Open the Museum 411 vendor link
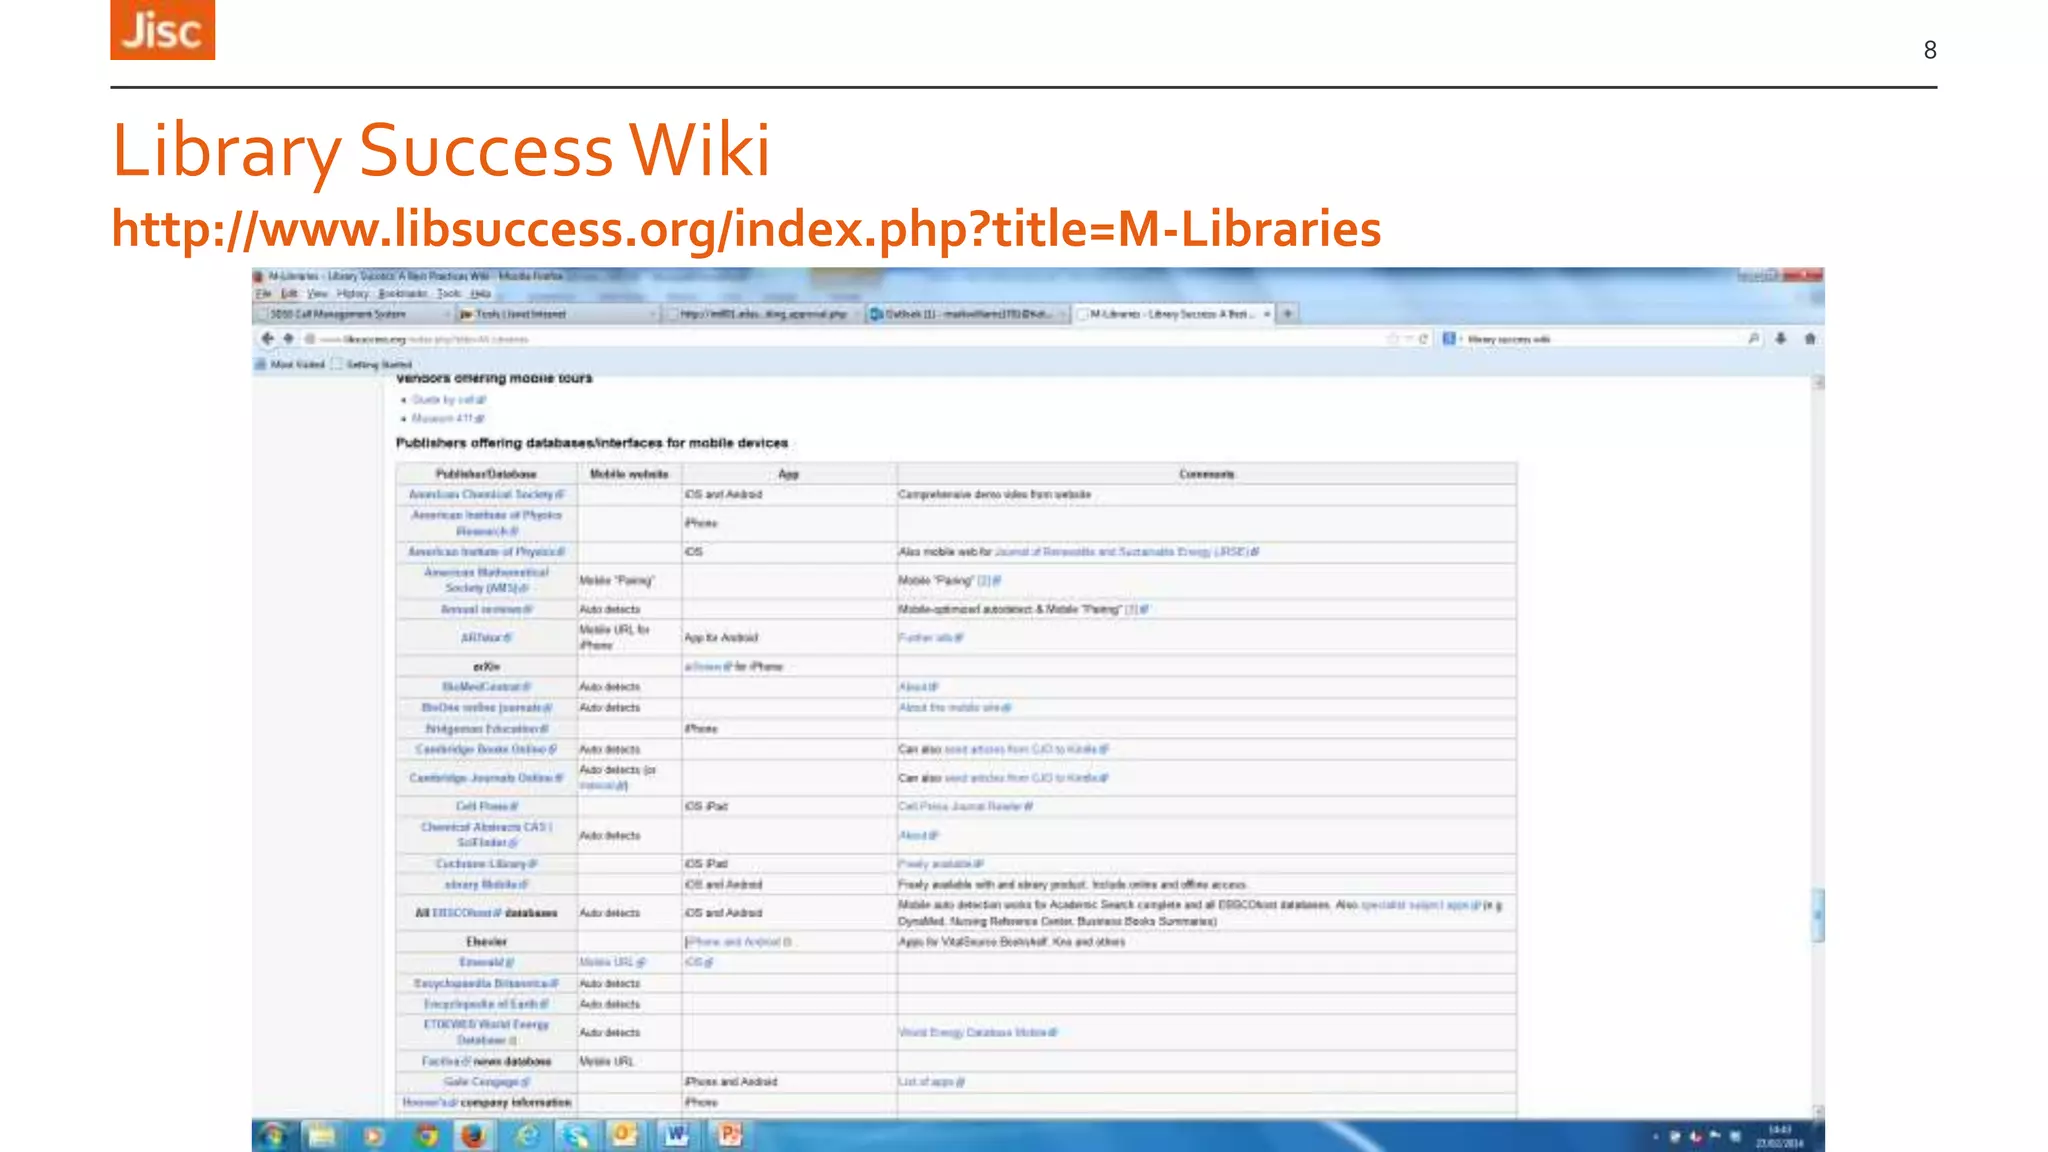The image size is (2048, 1152). pyautogui.click(x=447, y=418)
